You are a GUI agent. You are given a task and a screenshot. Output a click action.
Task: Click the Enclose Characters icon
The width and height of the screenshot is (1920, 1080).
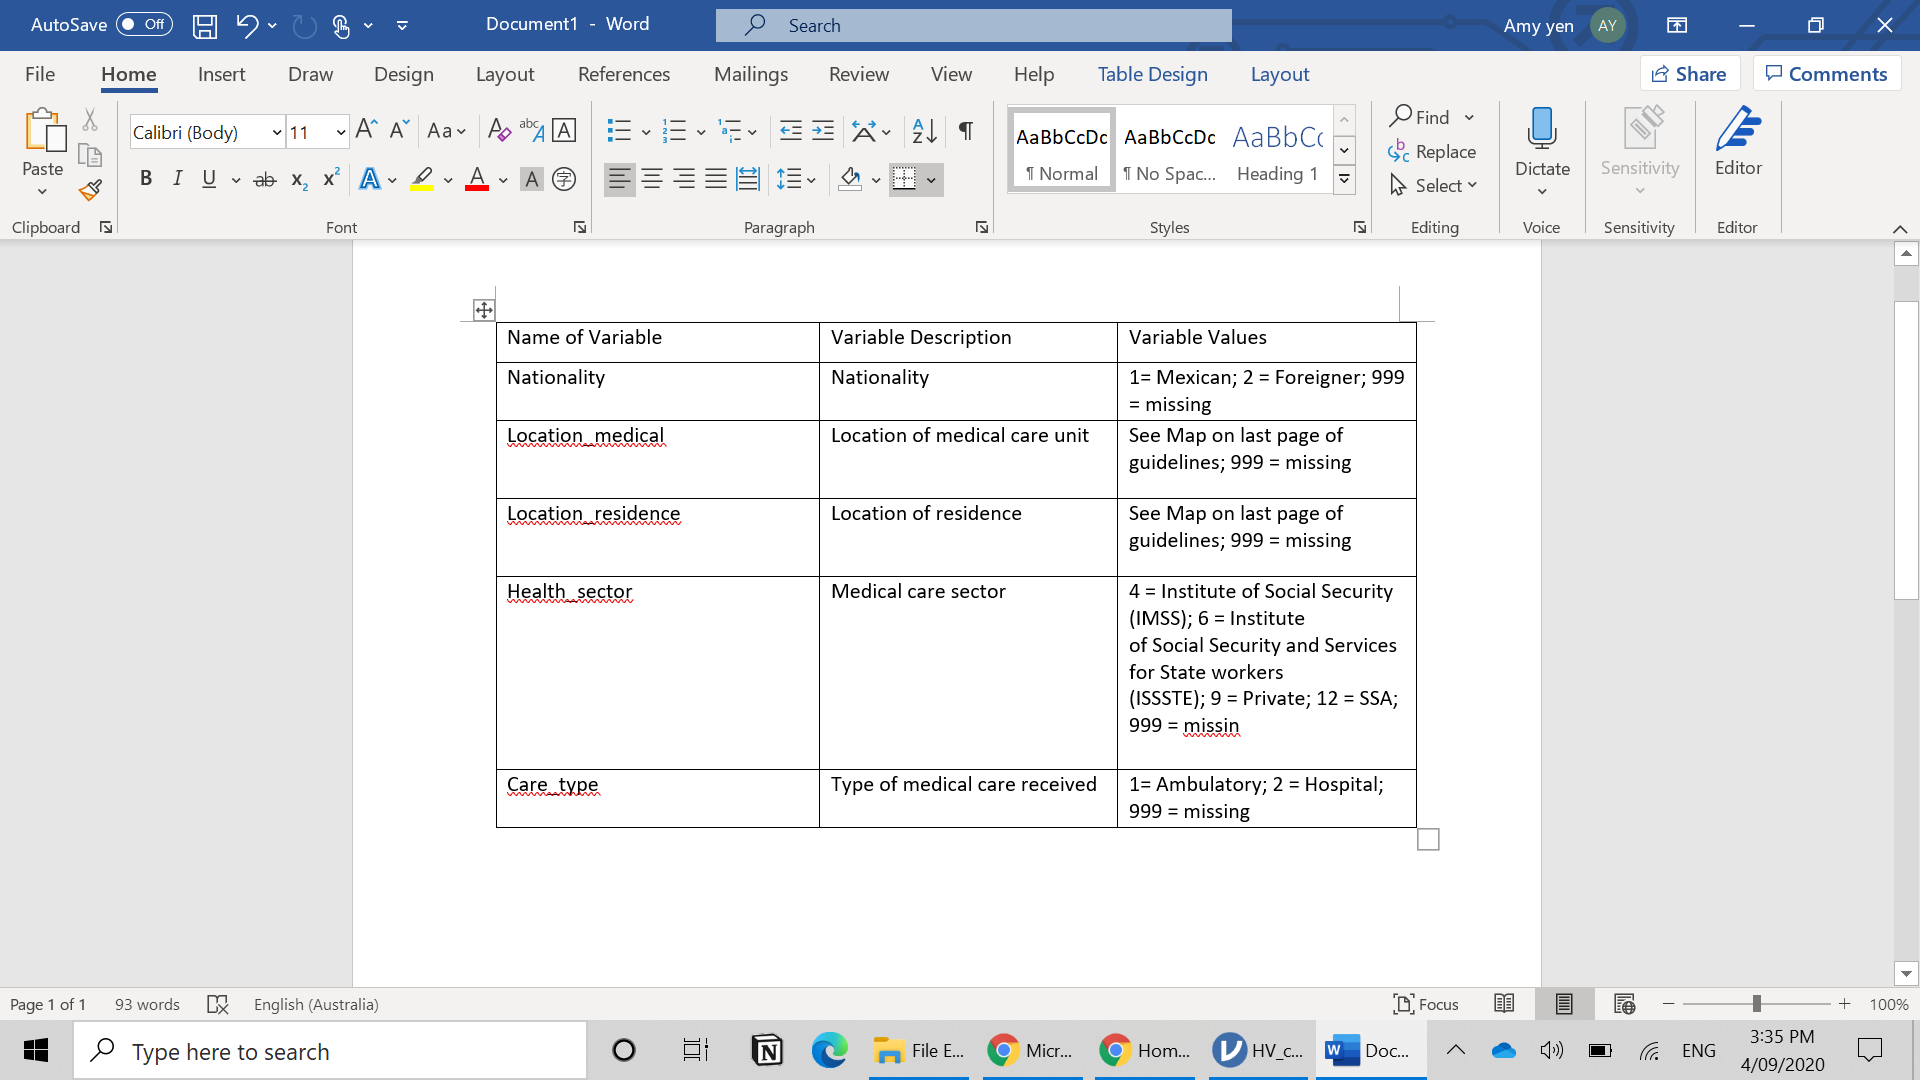pyautogui.click(x=564, y=180)
